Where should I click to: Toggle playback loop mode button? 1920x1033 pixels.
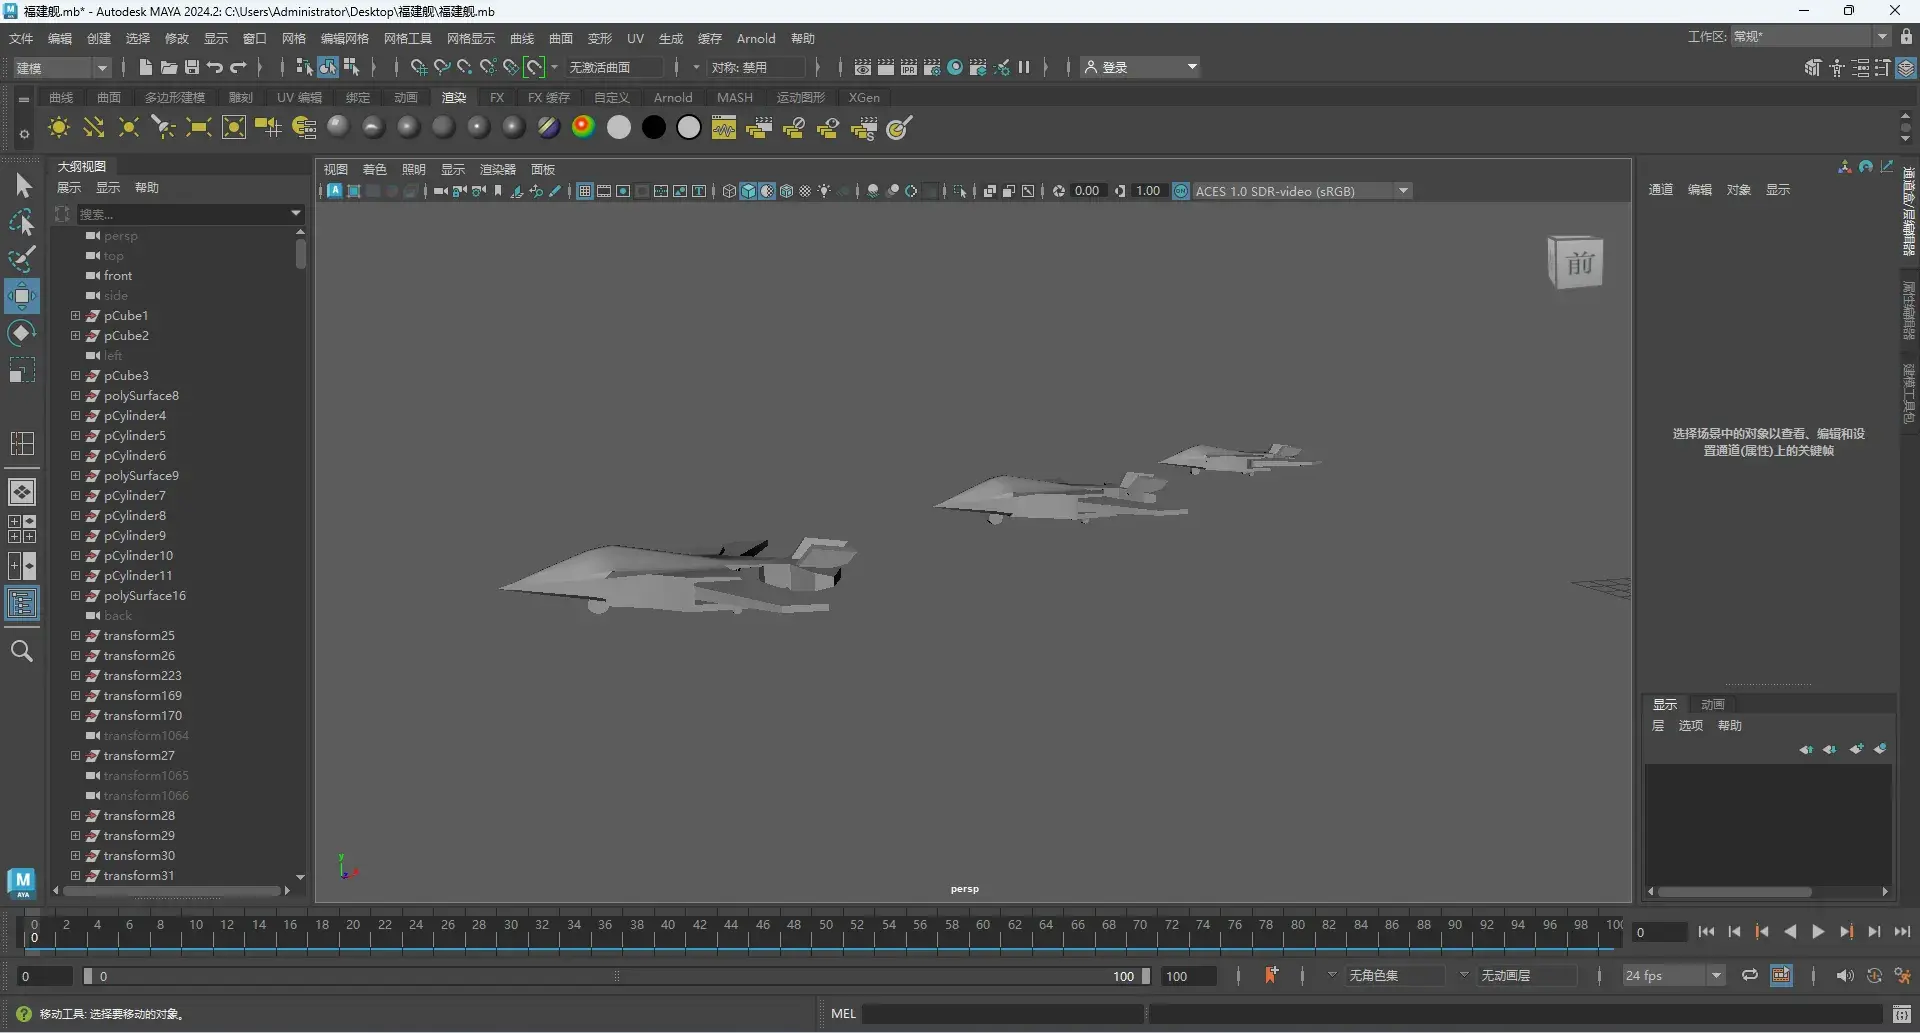[1749, 975]
